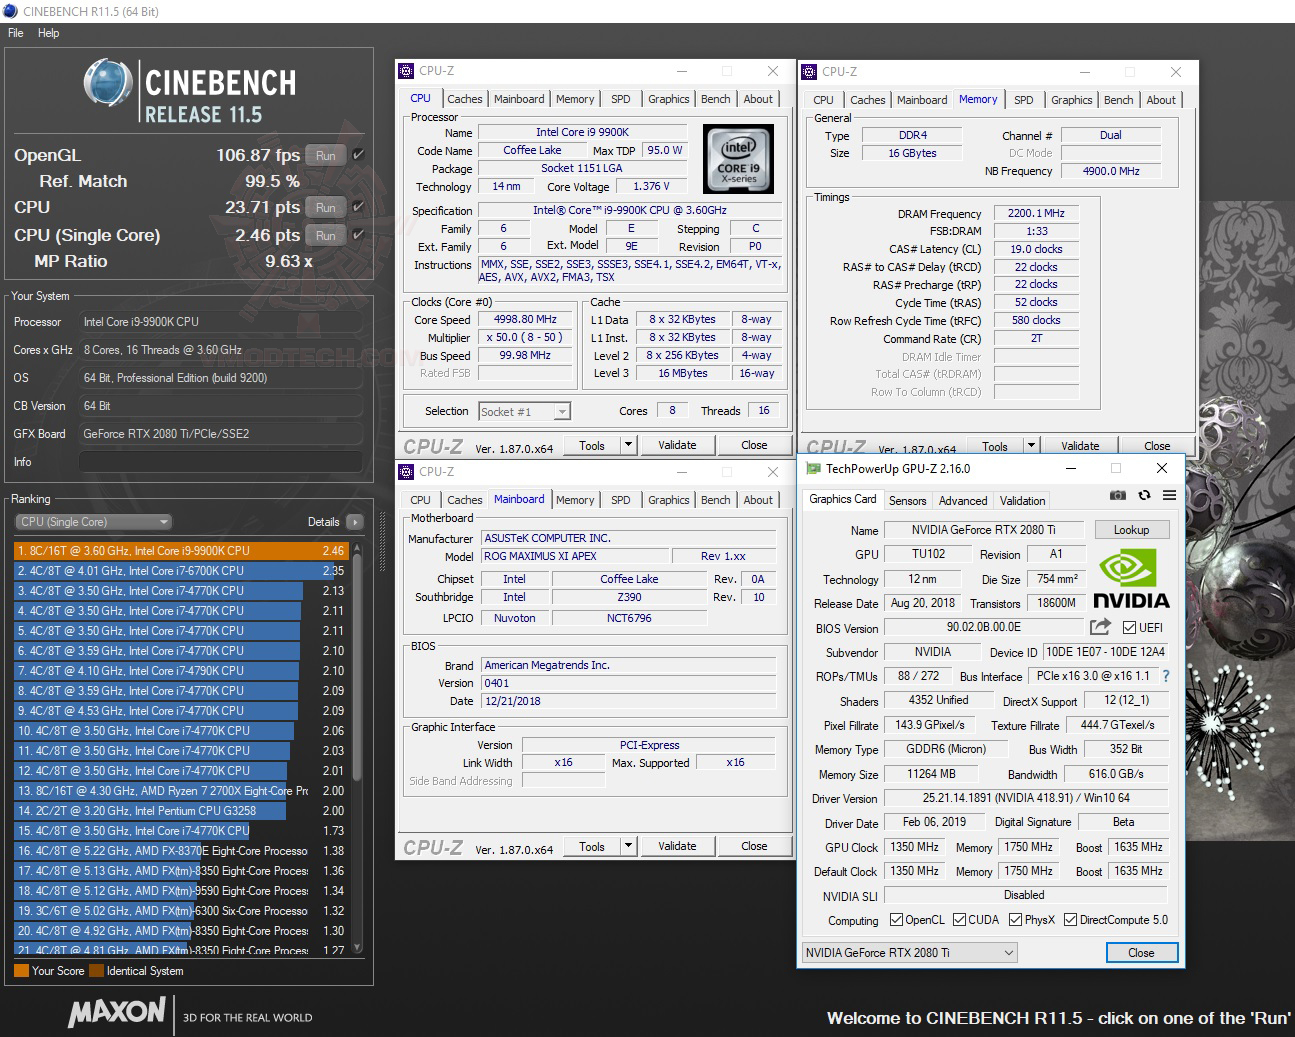Open the GPU-Z hamburger menu
The height and width of the screenshot is (1037, 1295).
1169,496
